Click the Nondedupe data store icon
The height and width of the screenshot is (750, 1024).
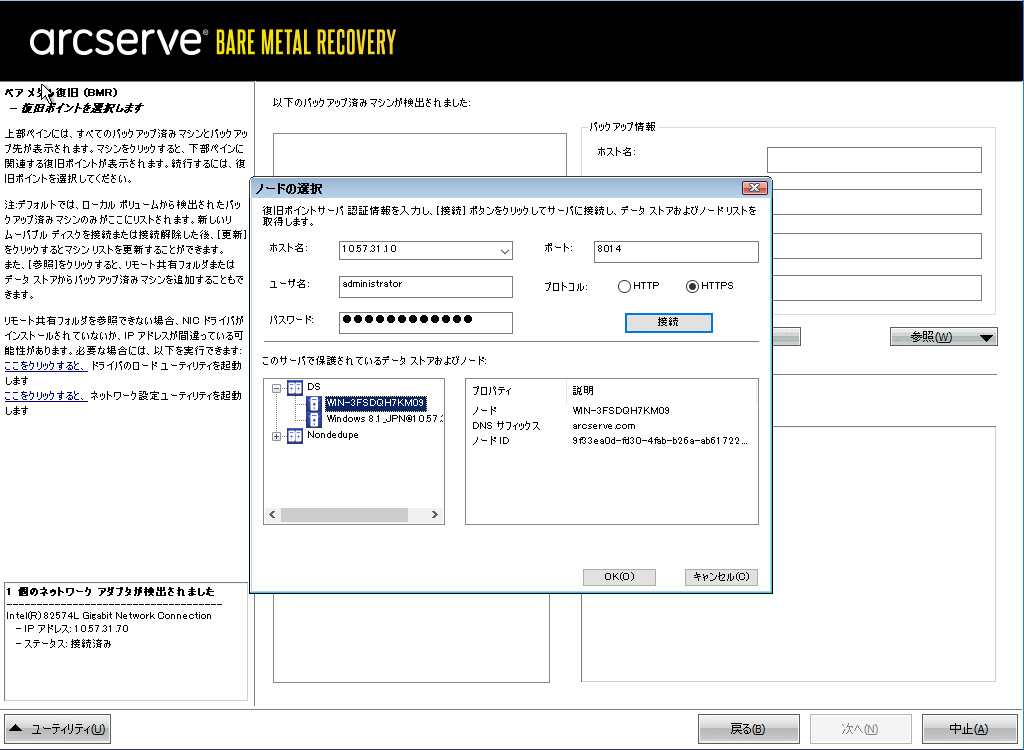tap(295, 435)
